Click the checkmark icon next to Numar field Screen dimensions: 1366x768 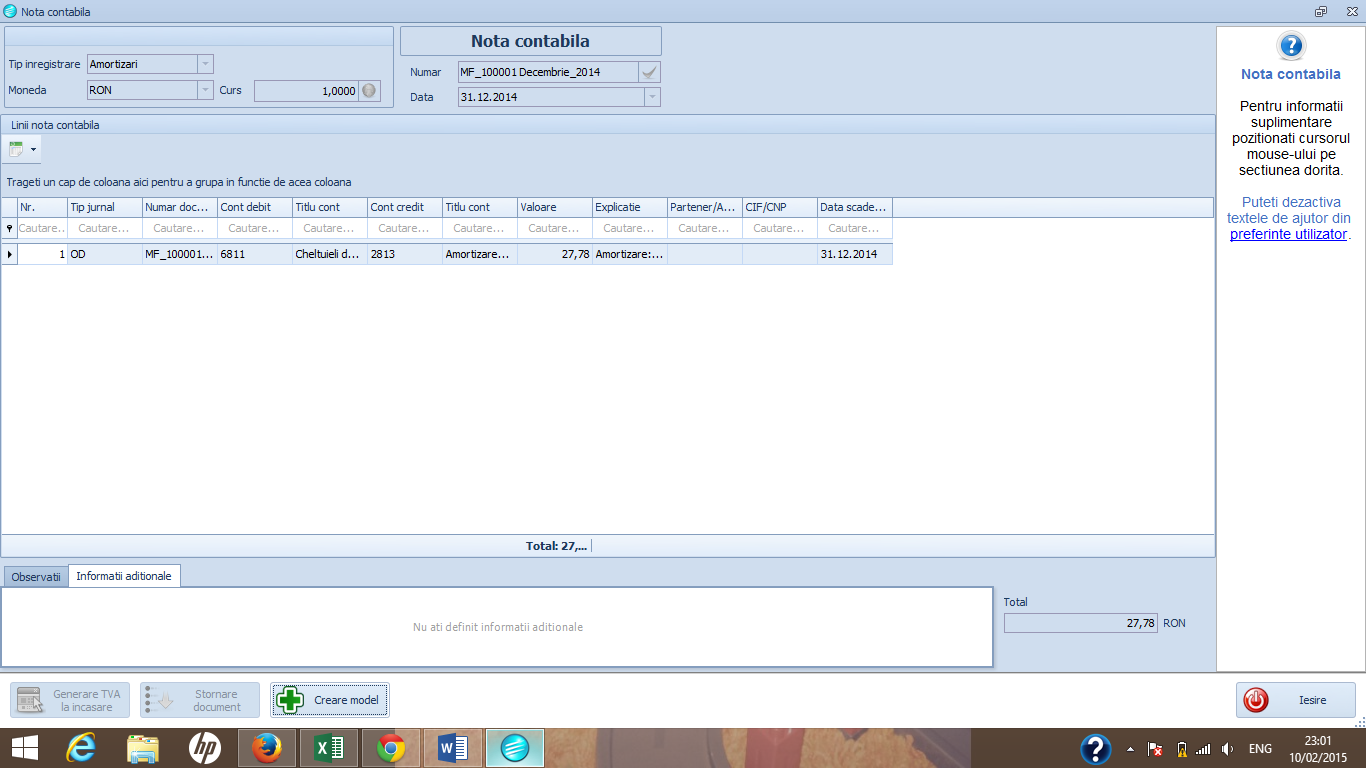(650, 72)
